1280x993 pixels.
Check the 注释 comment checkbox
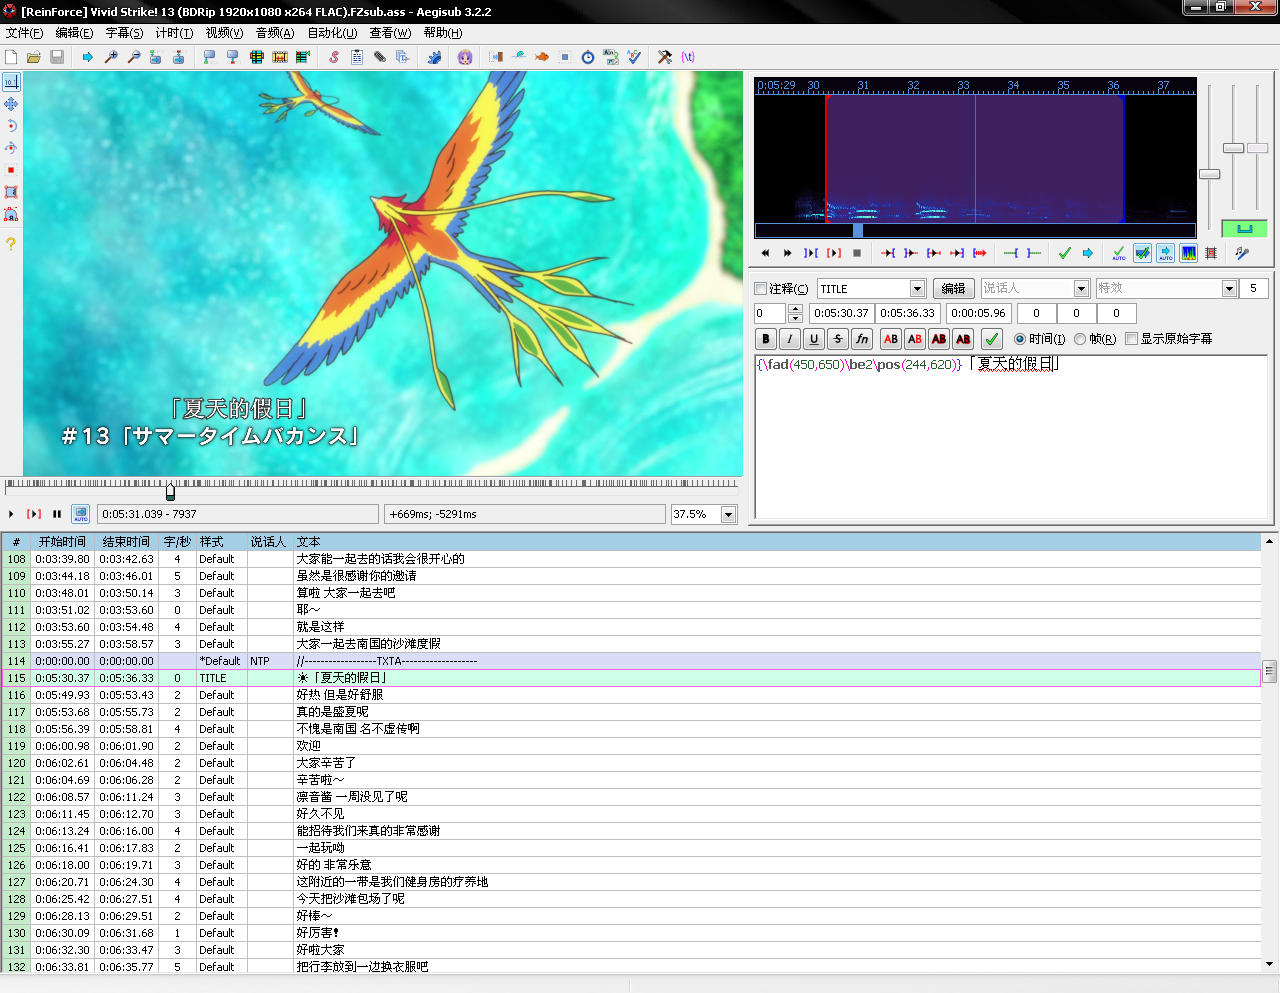point(760,289)
